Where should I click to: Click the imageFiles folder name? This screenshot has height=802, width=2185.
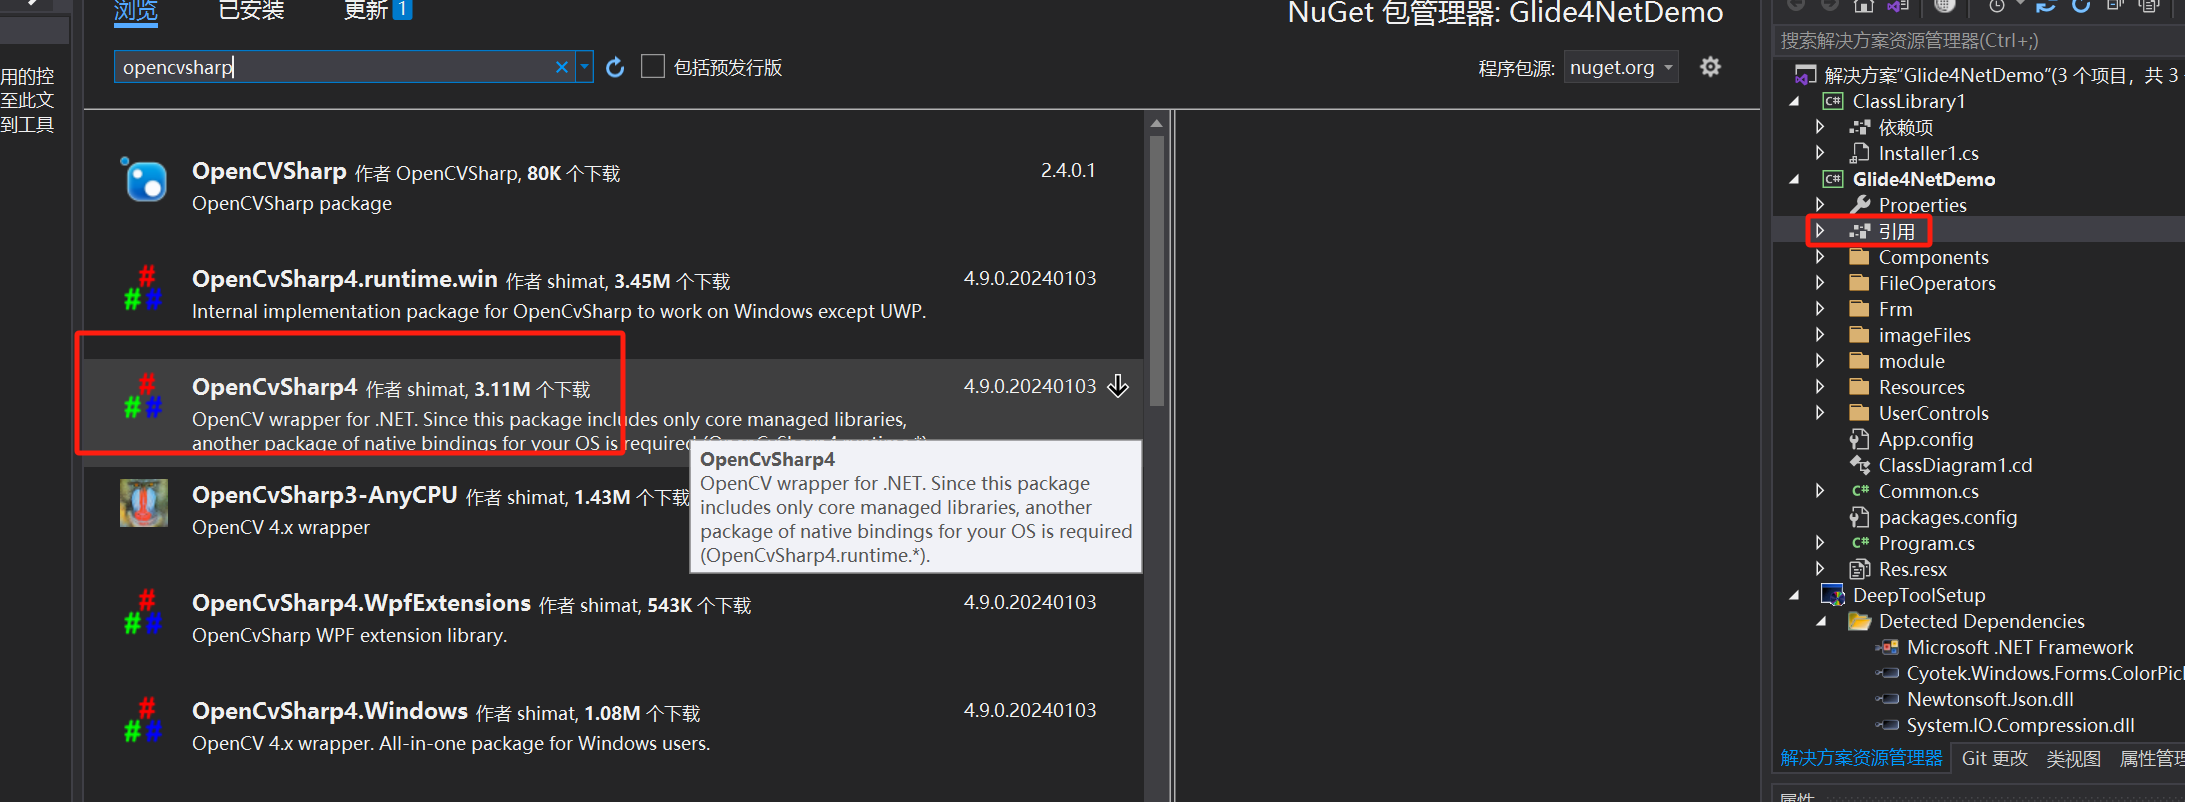[1924, 335]
